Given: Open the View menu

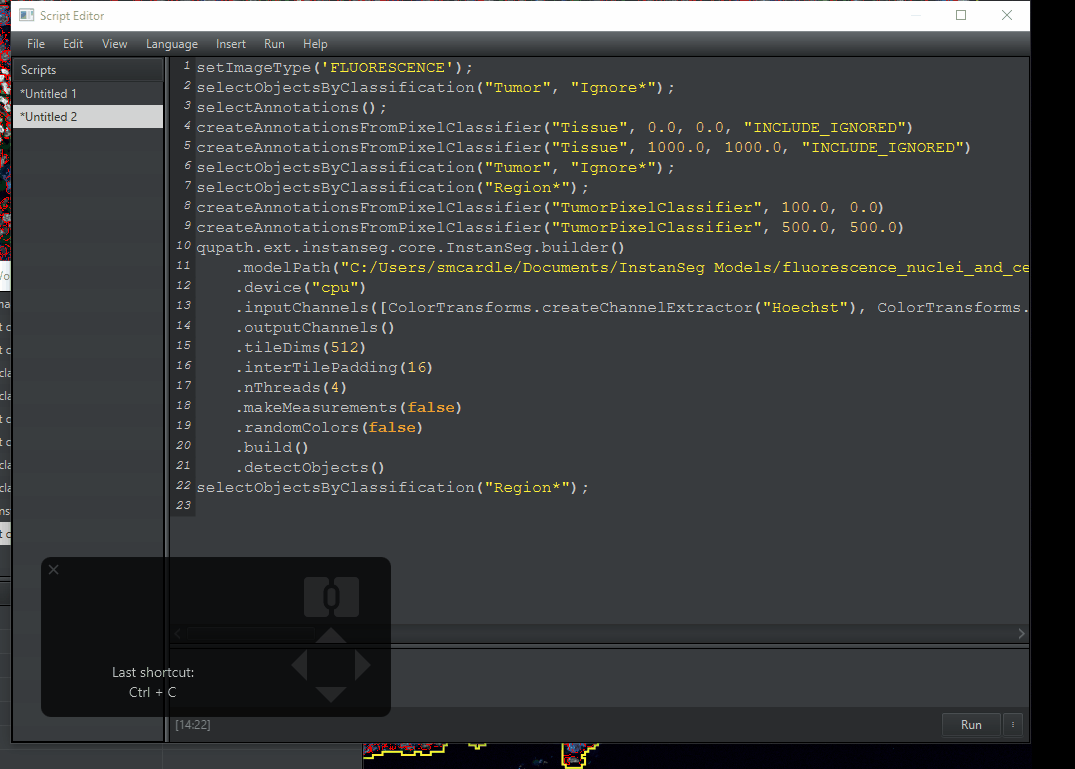Looking at the screenshot, I should (x=114, y=43).
